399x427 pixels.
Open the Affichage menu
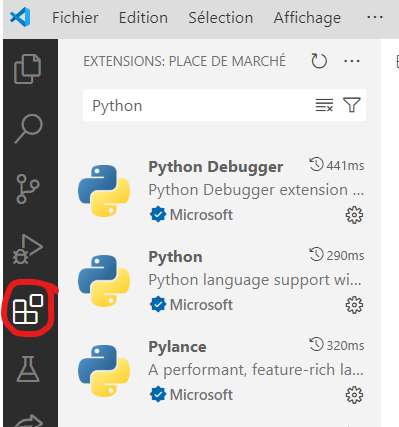click(307, 18)
